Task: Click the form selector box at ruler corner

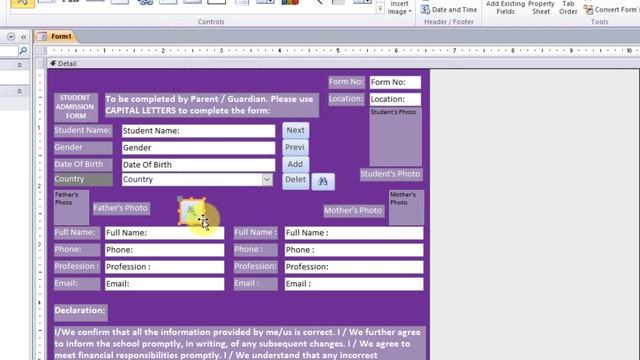Action: pos(41,51)
